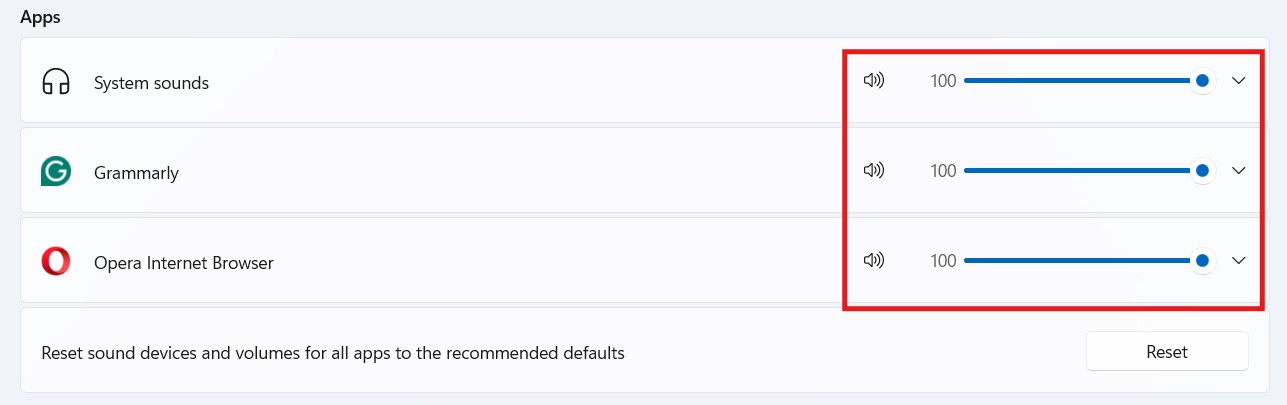Click the Opera volume value 100

[943, 261]
